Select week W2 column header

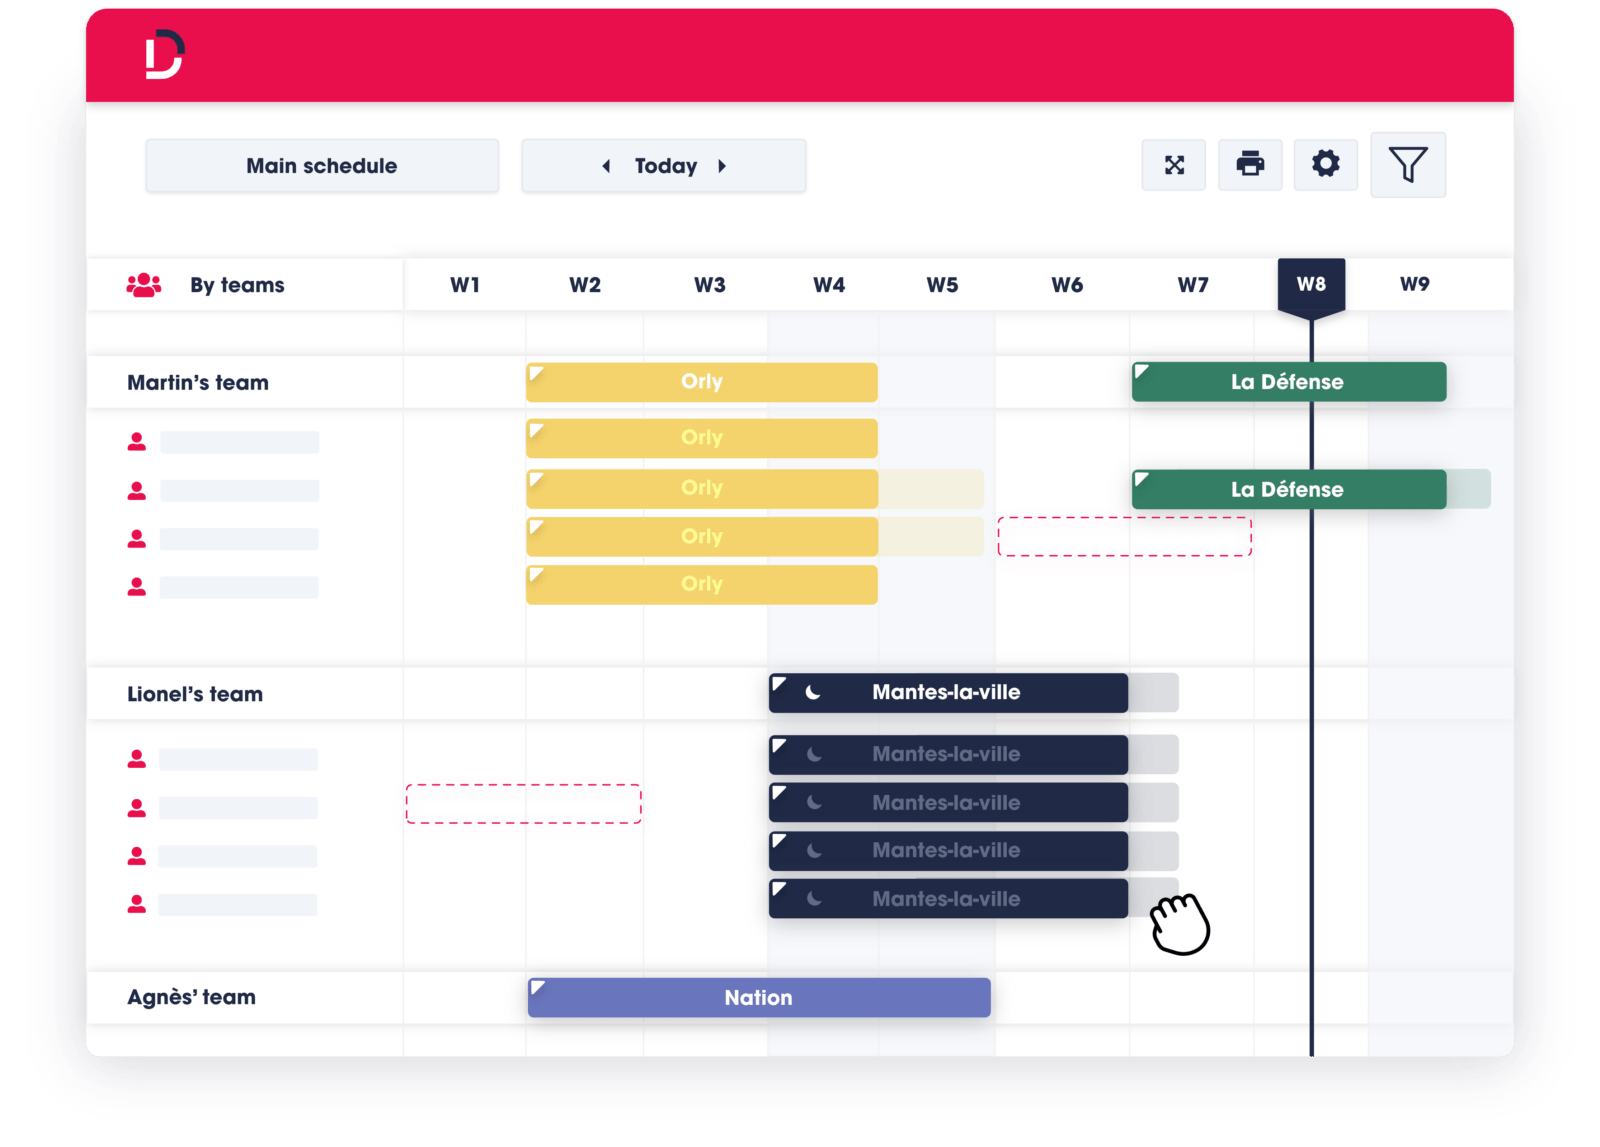(585, 285)
